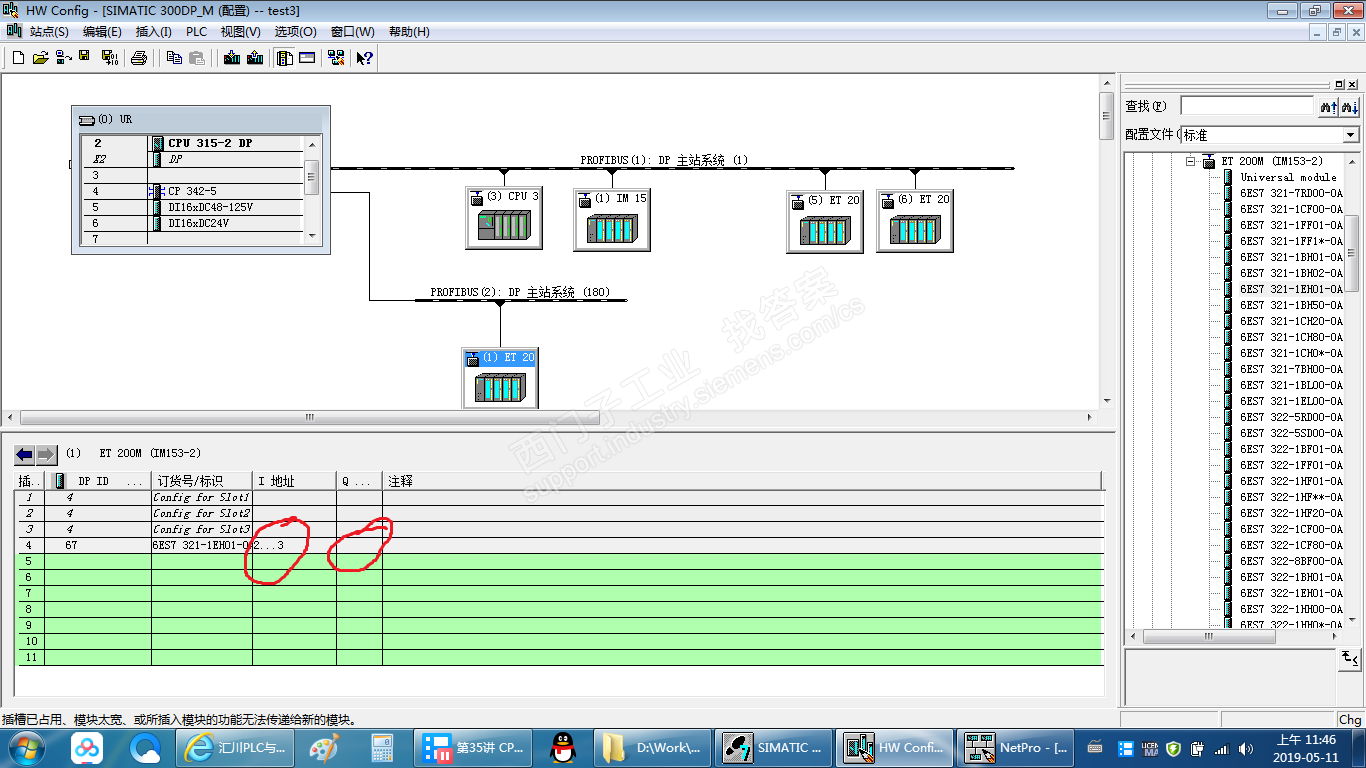Select the (6) ET 20 station icon
Image resolution: width=1366 pixels, height=768 pixels.
click(915, 221)
